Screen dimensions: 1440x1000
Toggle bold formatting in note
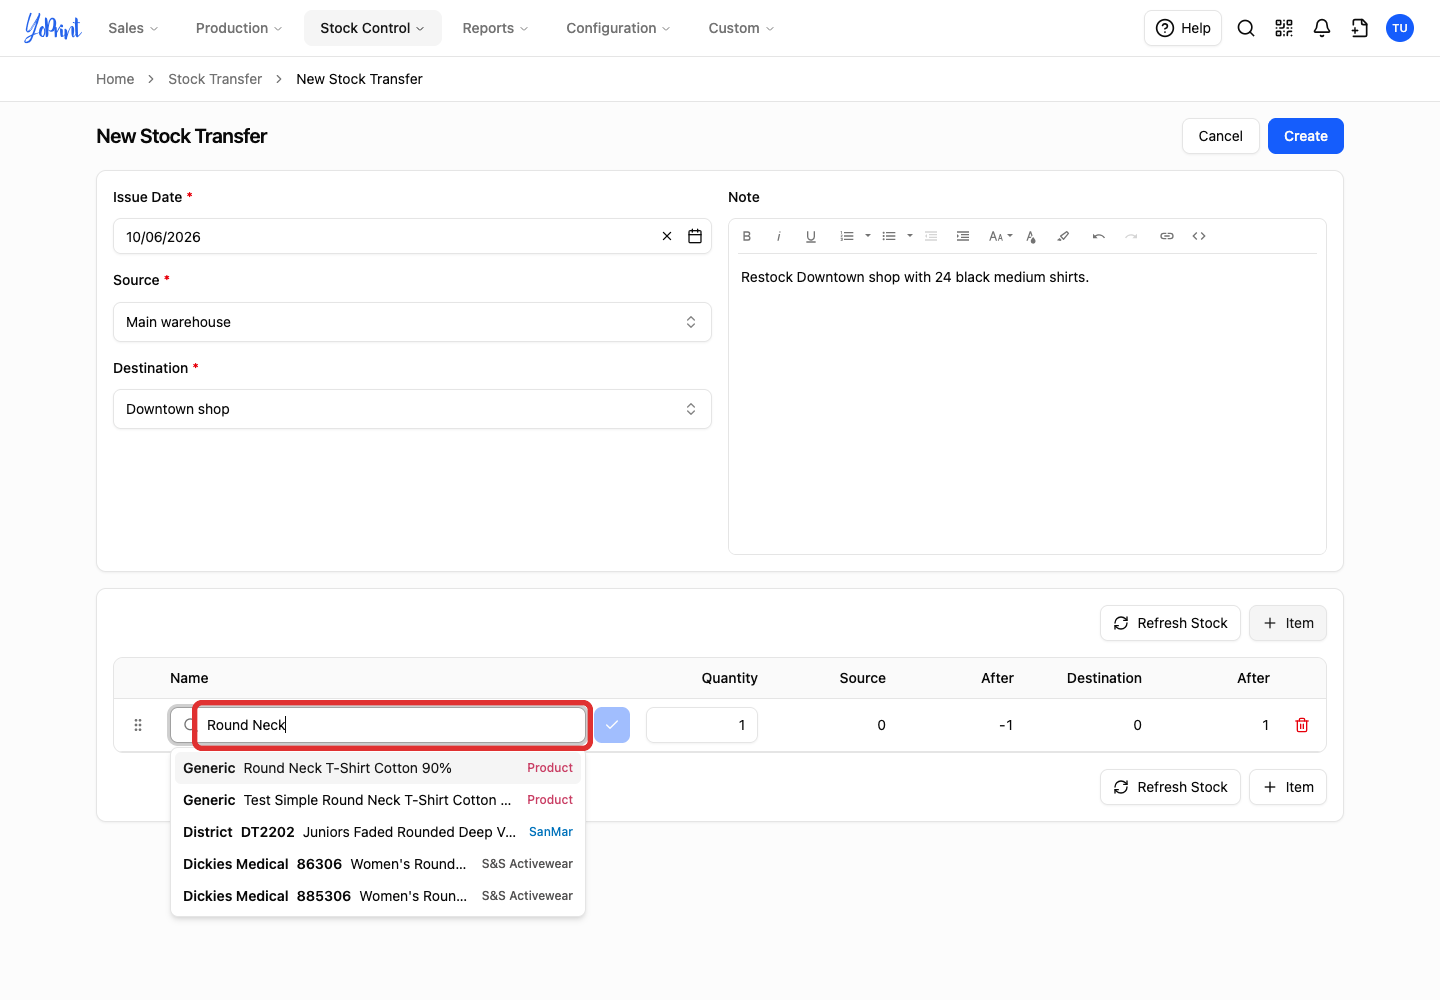point(747,236)
